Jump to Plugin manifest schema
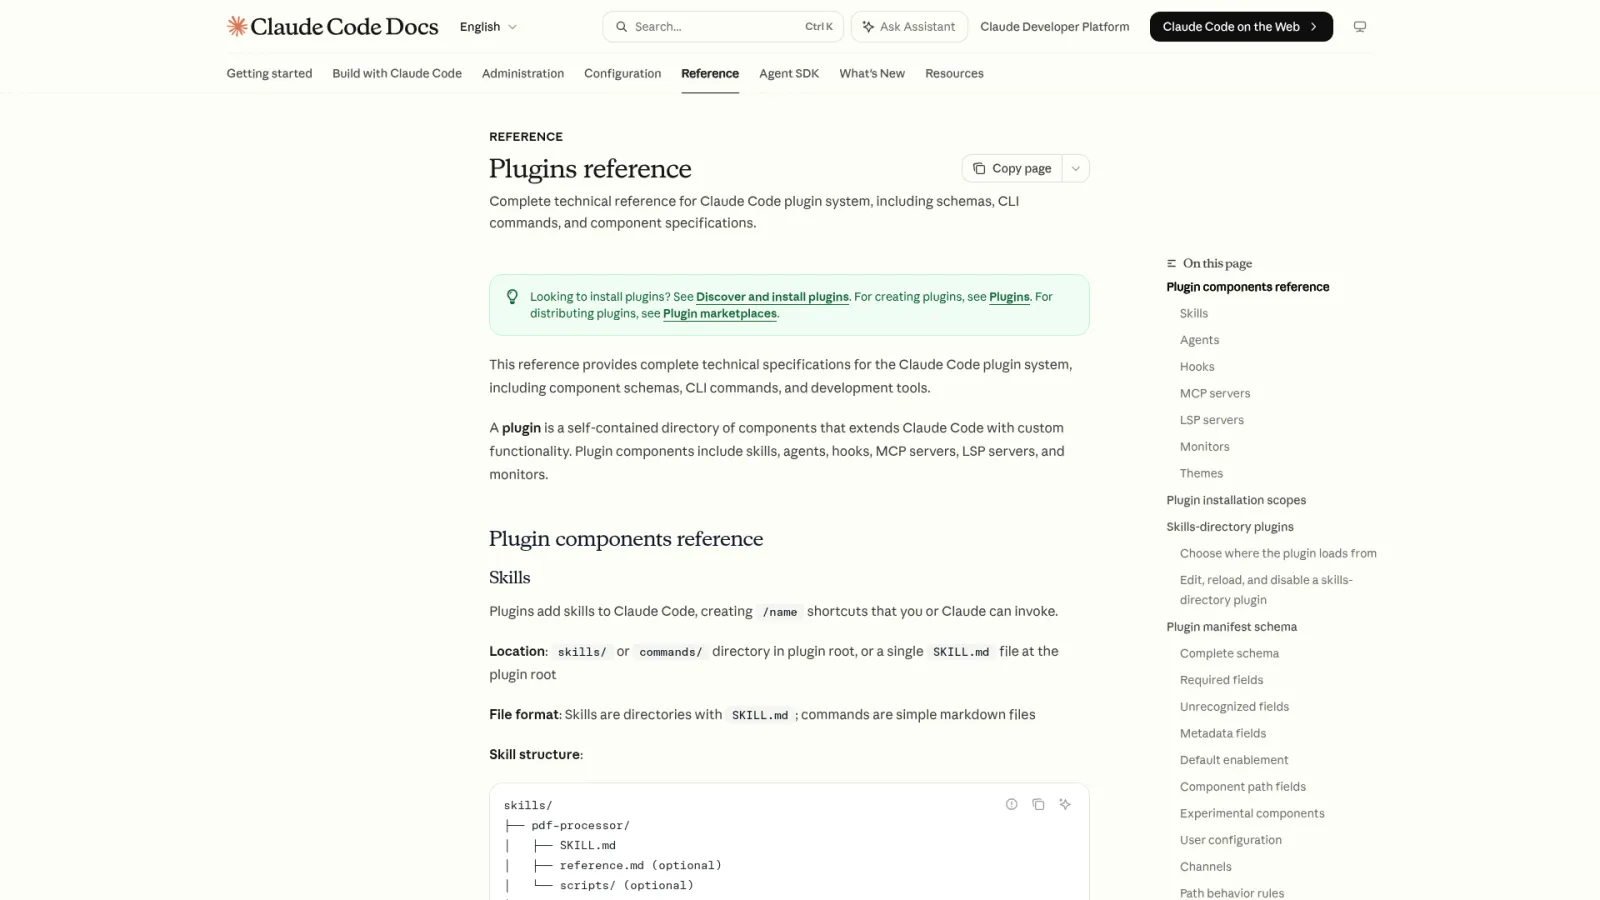This screenshot has height=900, width=1600. point(1231,627)
